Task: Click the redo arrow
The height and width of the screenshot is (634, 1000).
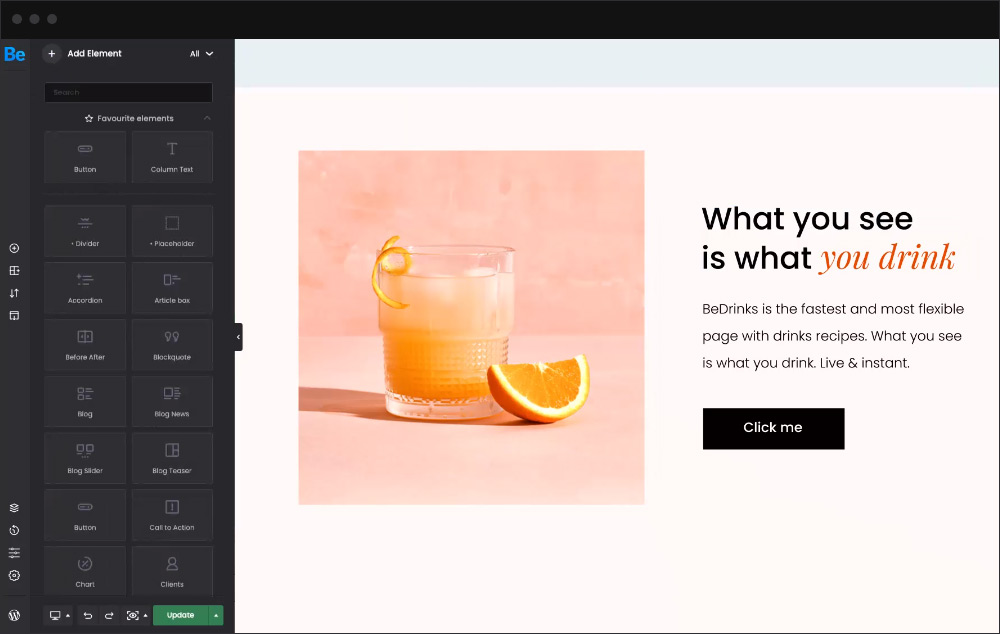Action: [x=109, y=616]
